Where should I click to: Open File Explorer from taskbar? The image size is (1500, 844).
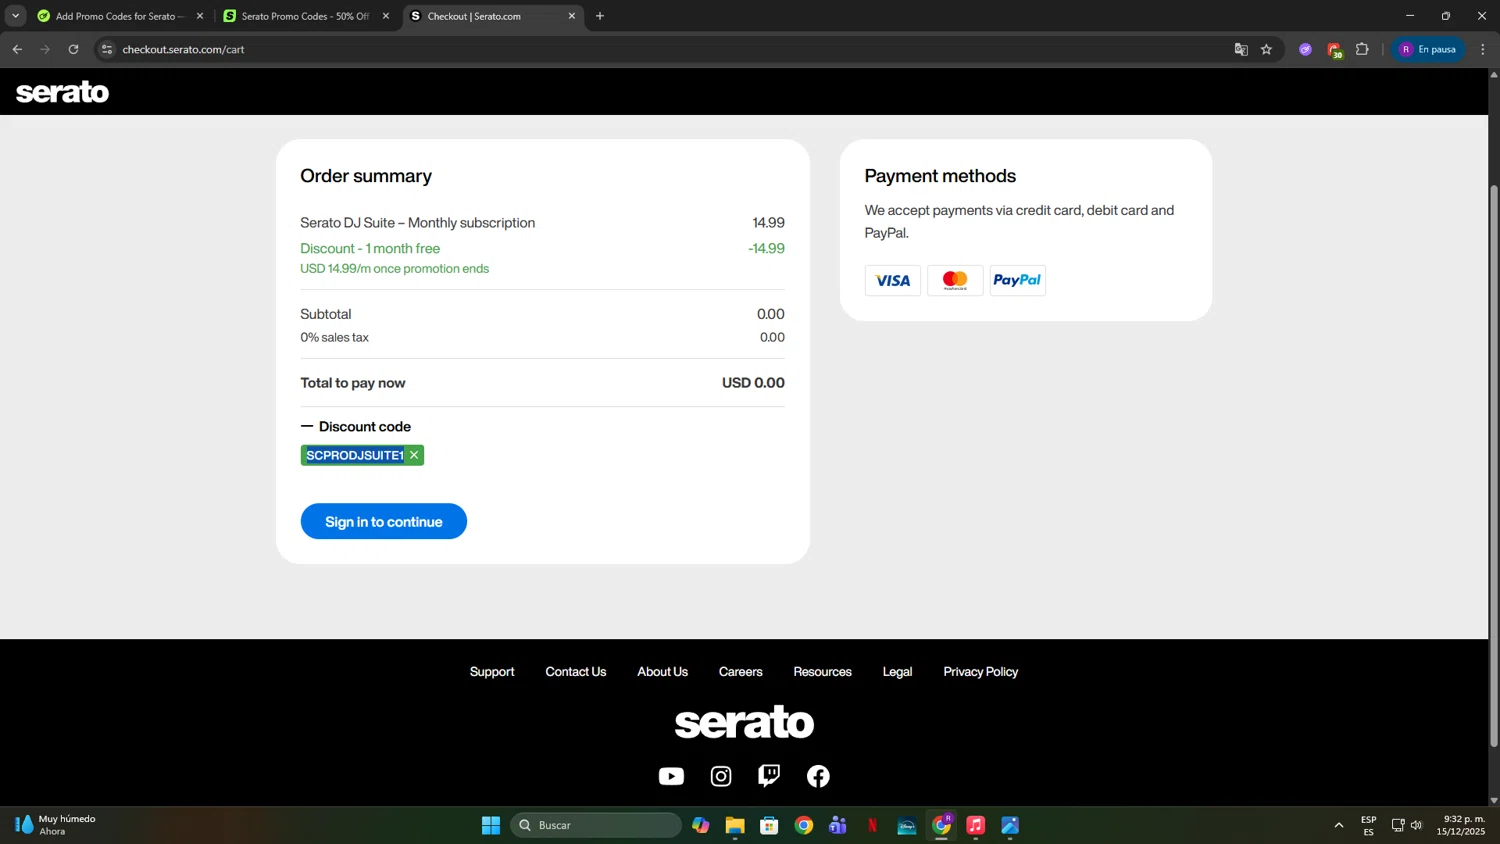point(735,825)
